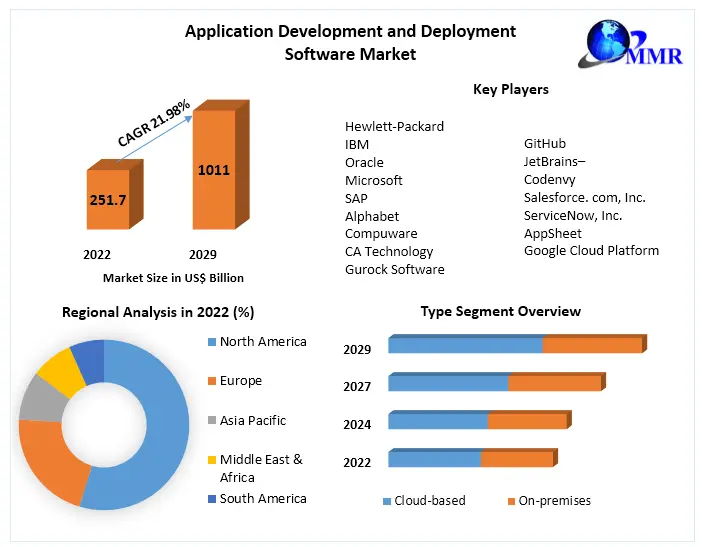Click the 2029 orange bar labeled 1011
Image resolution: width=702 pixels, height=547 pixels.
pyautogui.click(x=213, y=170)
